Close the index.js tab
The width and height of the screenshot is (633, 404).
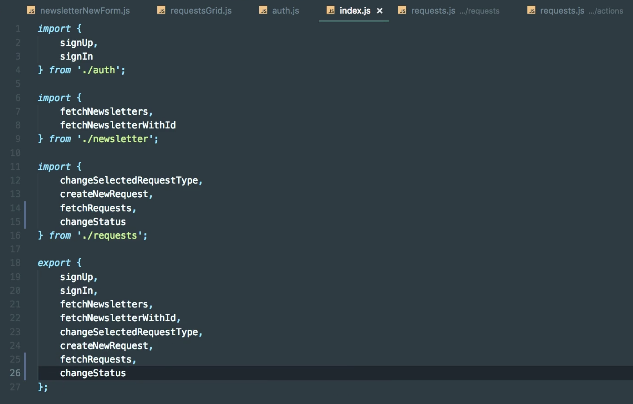tap(379, 11)
